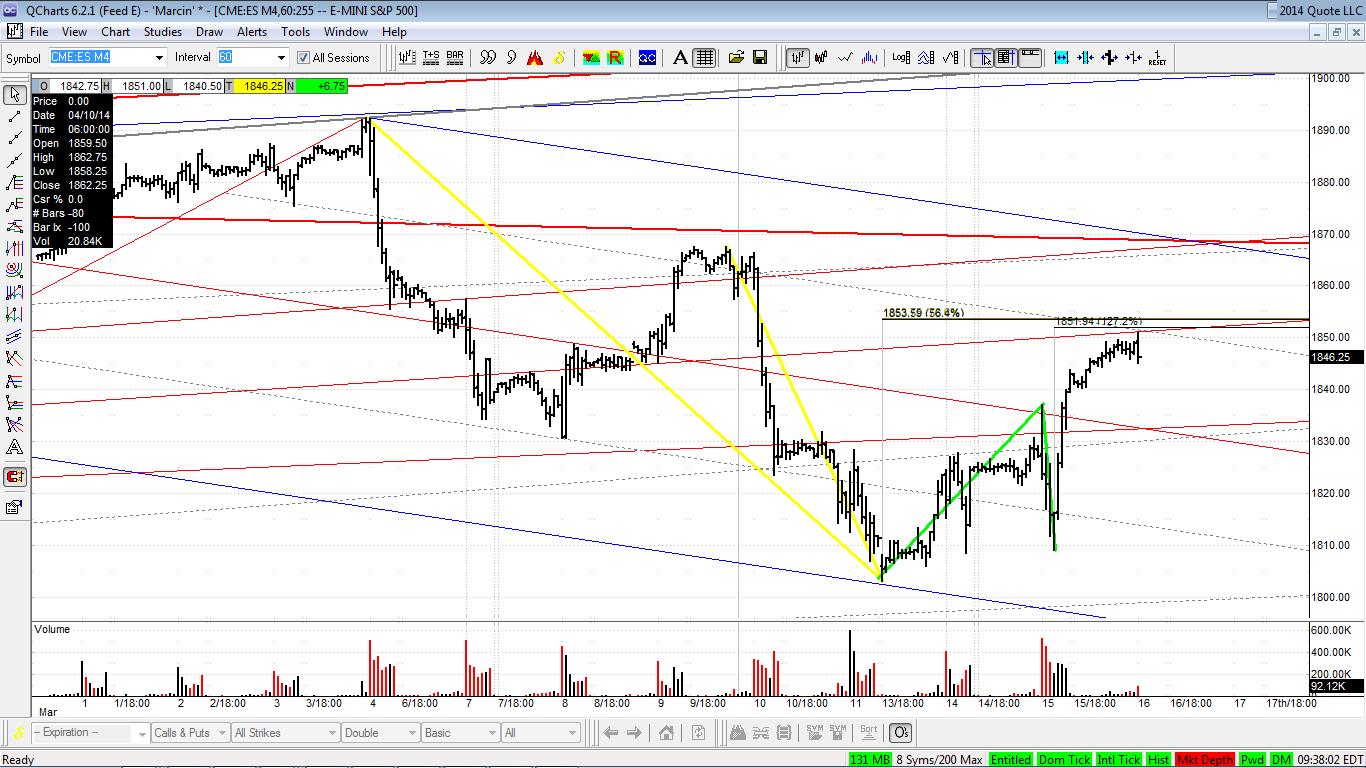This screenshot has width=1366, height=768.
Task: Open the Alerts menu
Action: coord(252,32)
